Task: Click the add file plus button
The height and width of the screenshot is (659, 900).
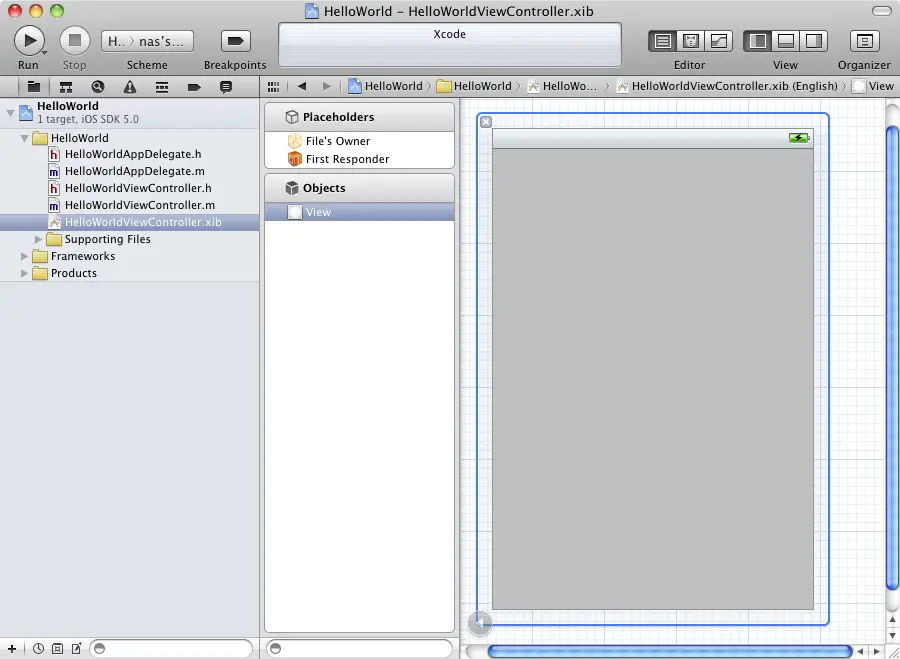Action: (x=11, y=648)
